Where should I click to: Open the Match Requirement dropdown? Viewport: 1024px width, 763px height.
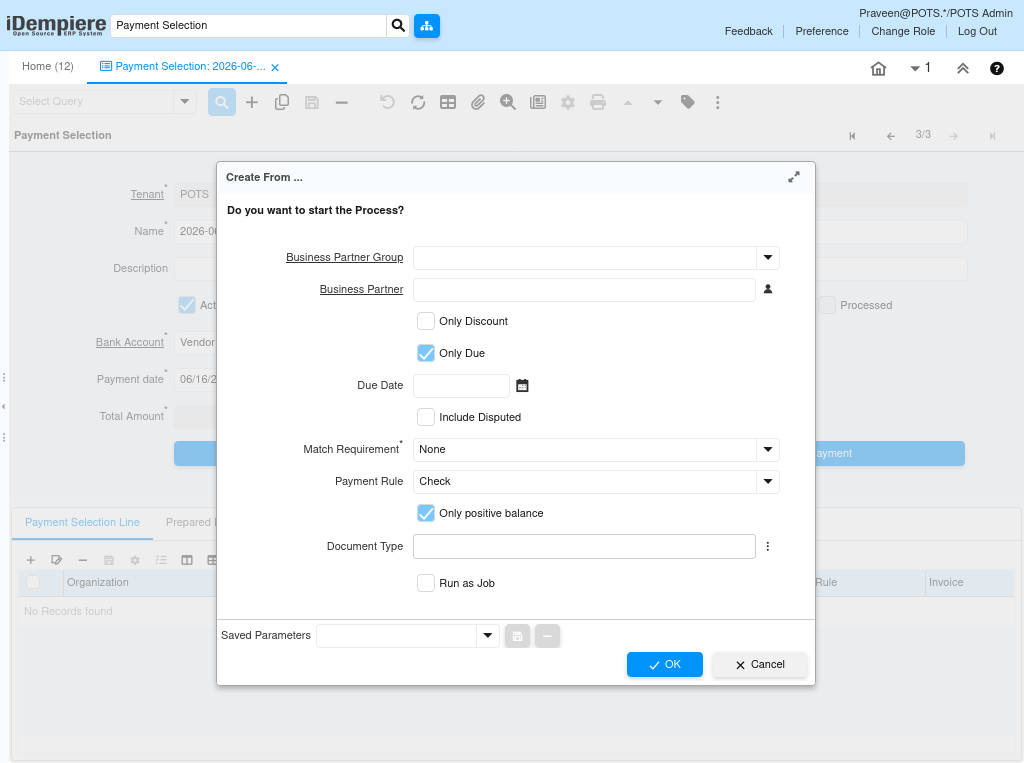click(768, 450)
